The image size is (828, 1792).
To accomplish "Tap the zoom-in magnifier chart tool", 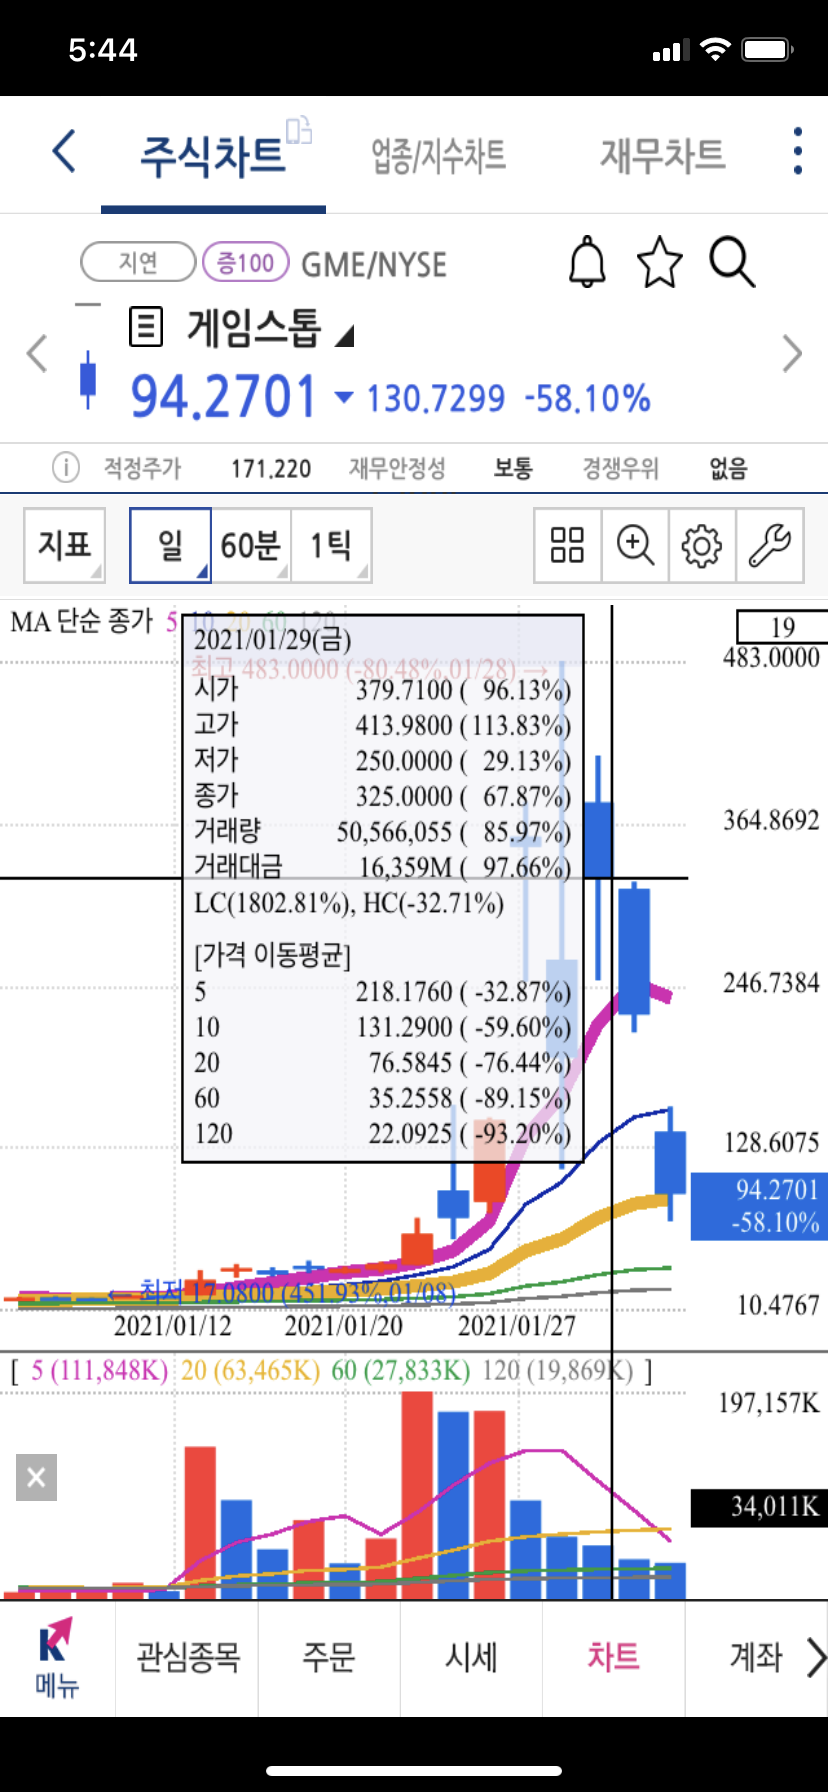I will point(635,545).
